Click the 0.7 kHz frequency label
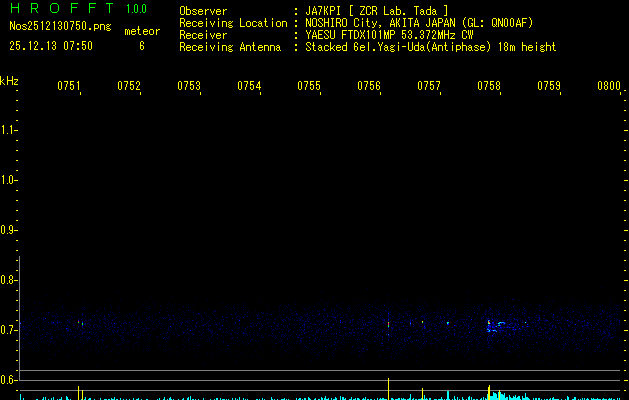This screenshot has width=629, height=400. [9, 330]
